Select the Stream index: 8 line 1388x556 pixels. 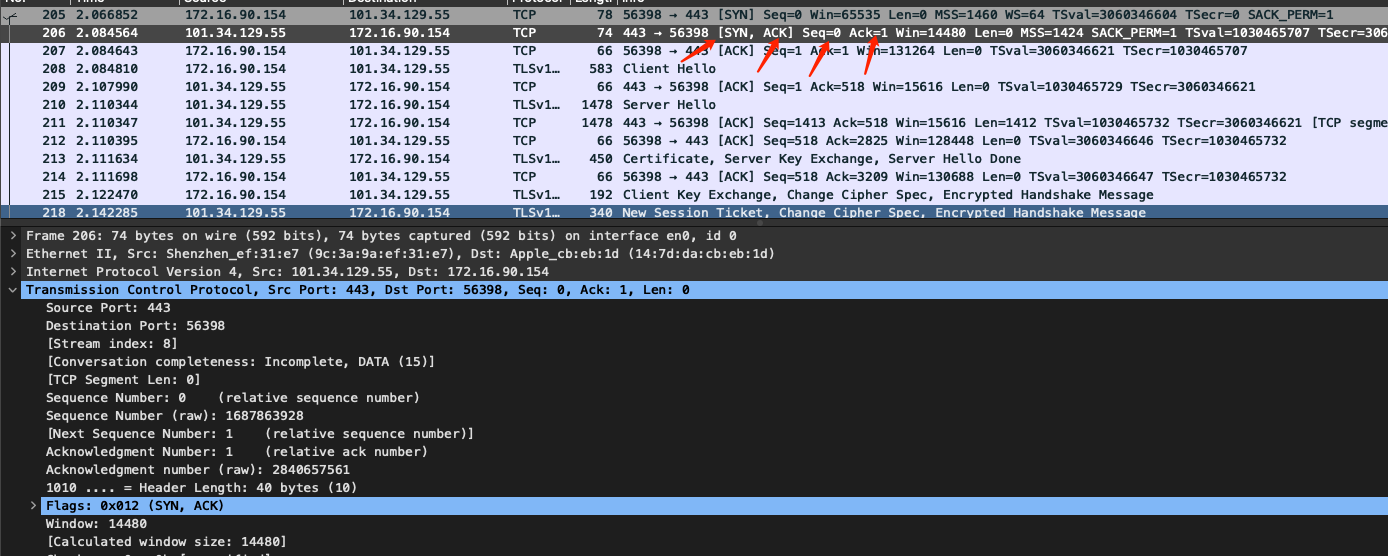coord(112,344)
